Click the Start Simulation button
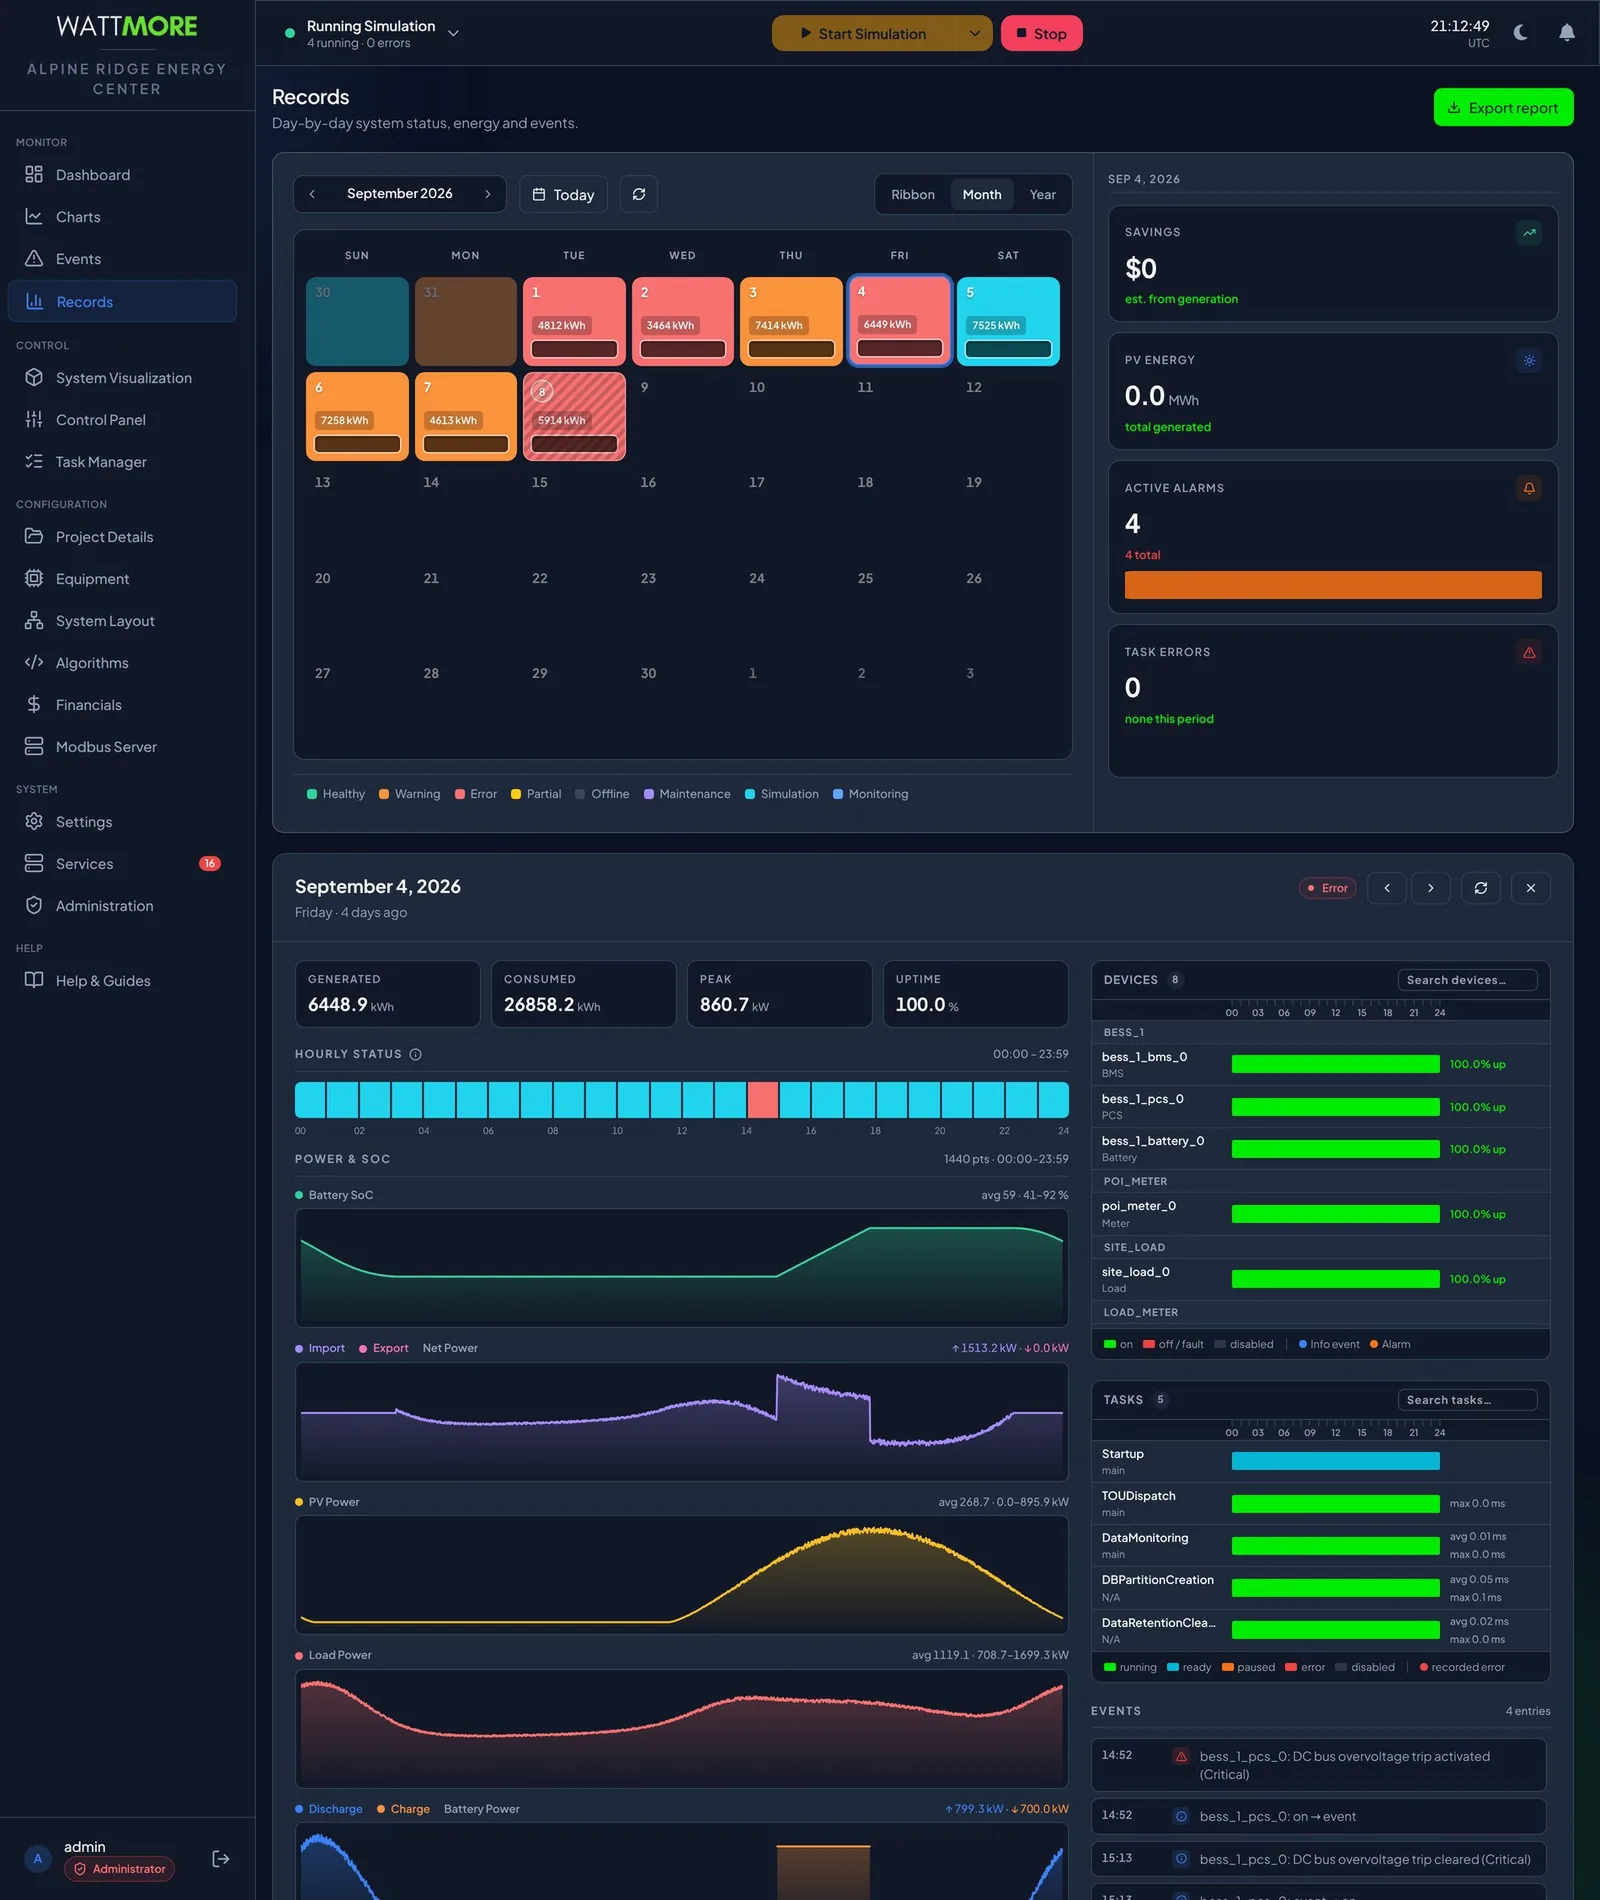 pos(864,33)
